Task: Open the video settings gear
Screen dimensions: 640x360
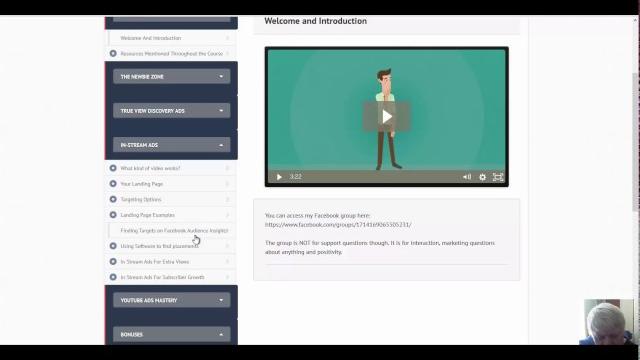Action: coord(482,177)
